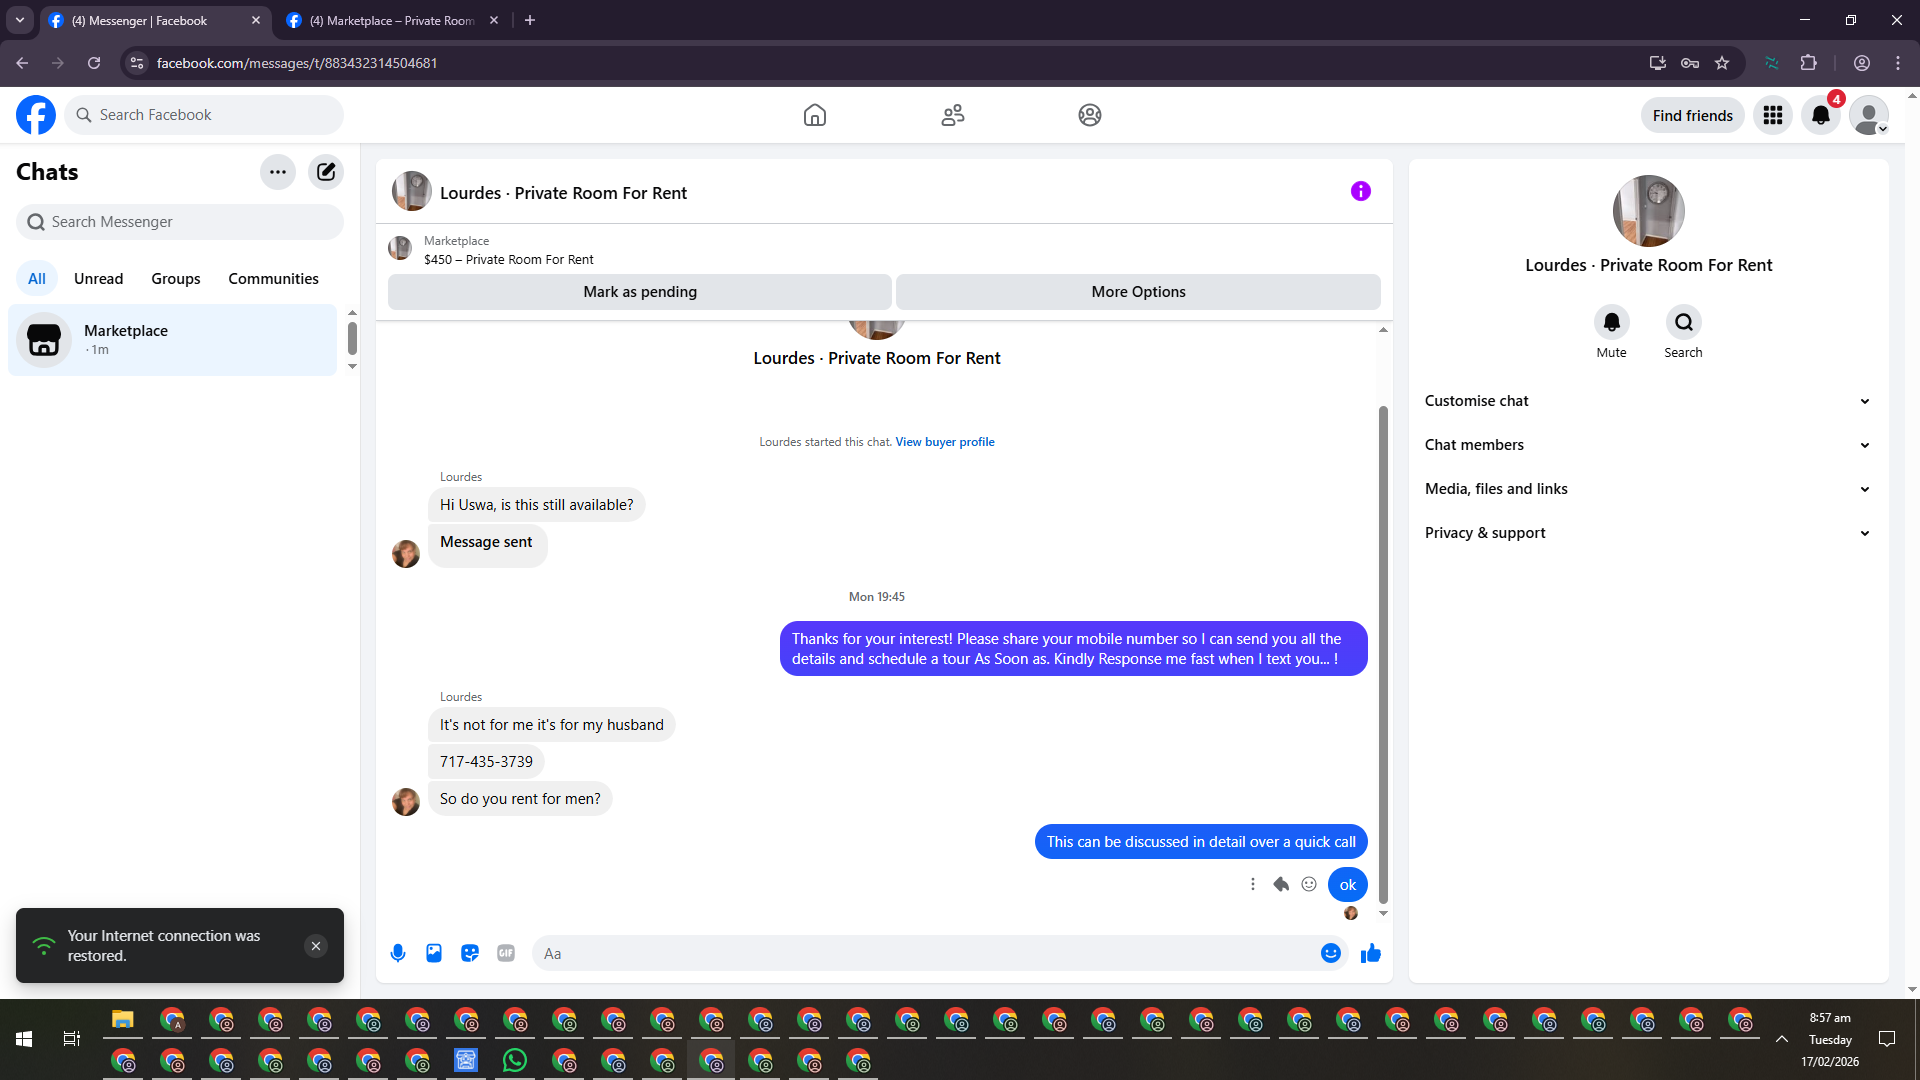The width and height of the screenshot is (1920, 1080).
Task: Open Windows Task View
Action: (72, 1039)
